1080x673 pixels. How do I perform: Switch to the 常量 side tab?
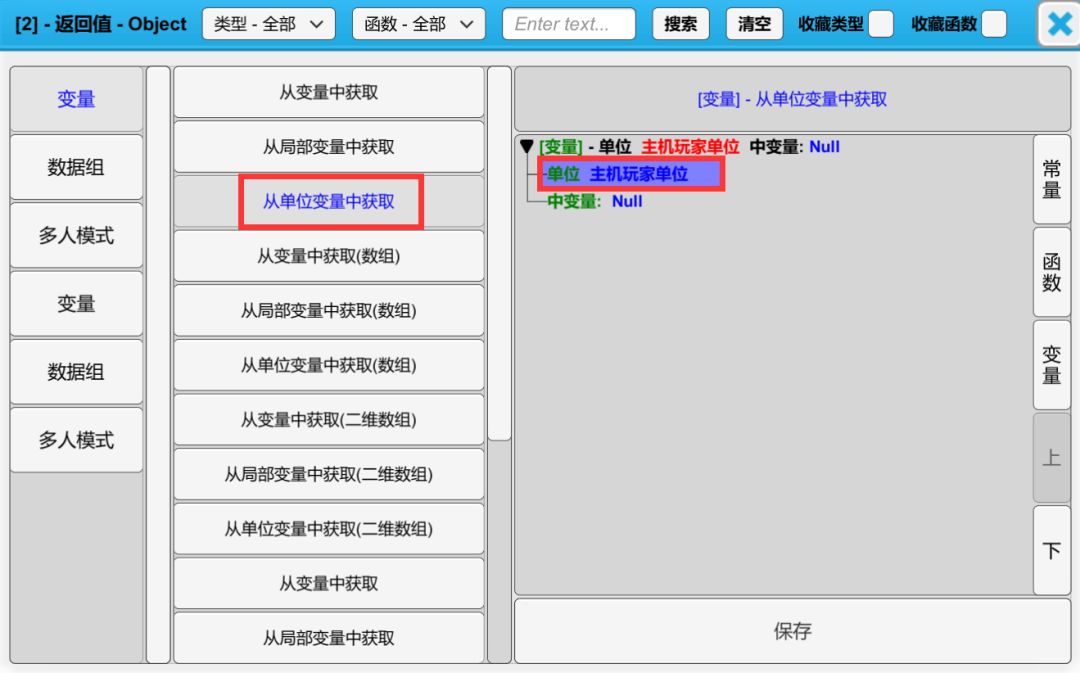pyautogui.click(x=1051, y=180)
